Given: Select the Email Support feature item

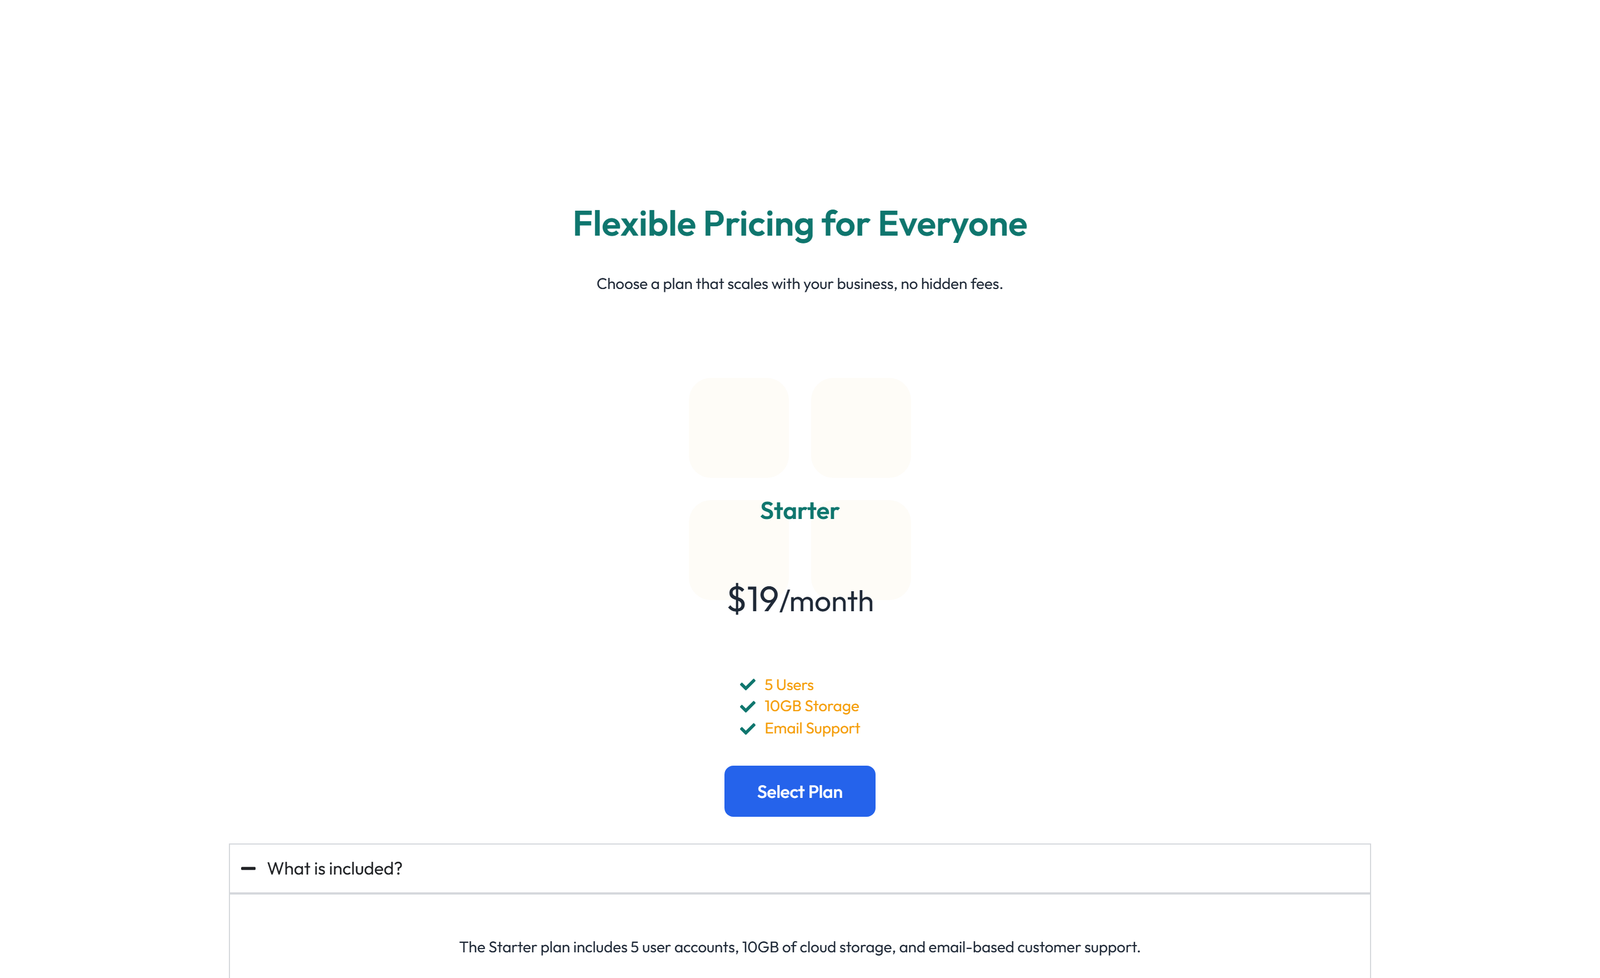Looking at the screenshot, I should pyautogui.click(x=812, y=728).
